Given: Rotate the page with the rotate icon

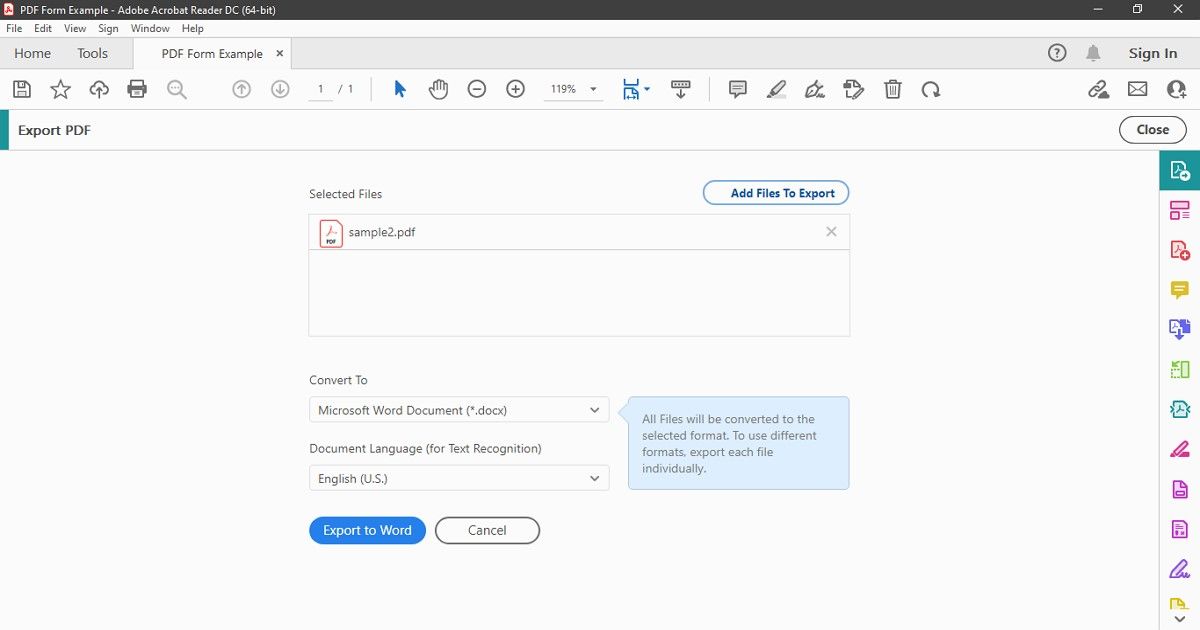Looking at the screenshot, I should 931,89.
